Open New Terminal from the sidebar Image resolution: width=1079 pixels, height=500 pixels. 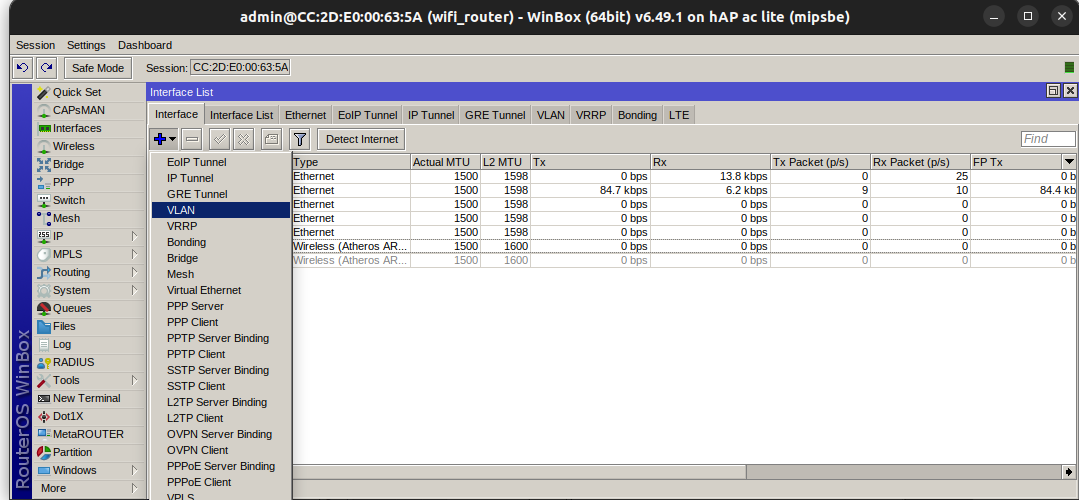(x=86, y=398)
